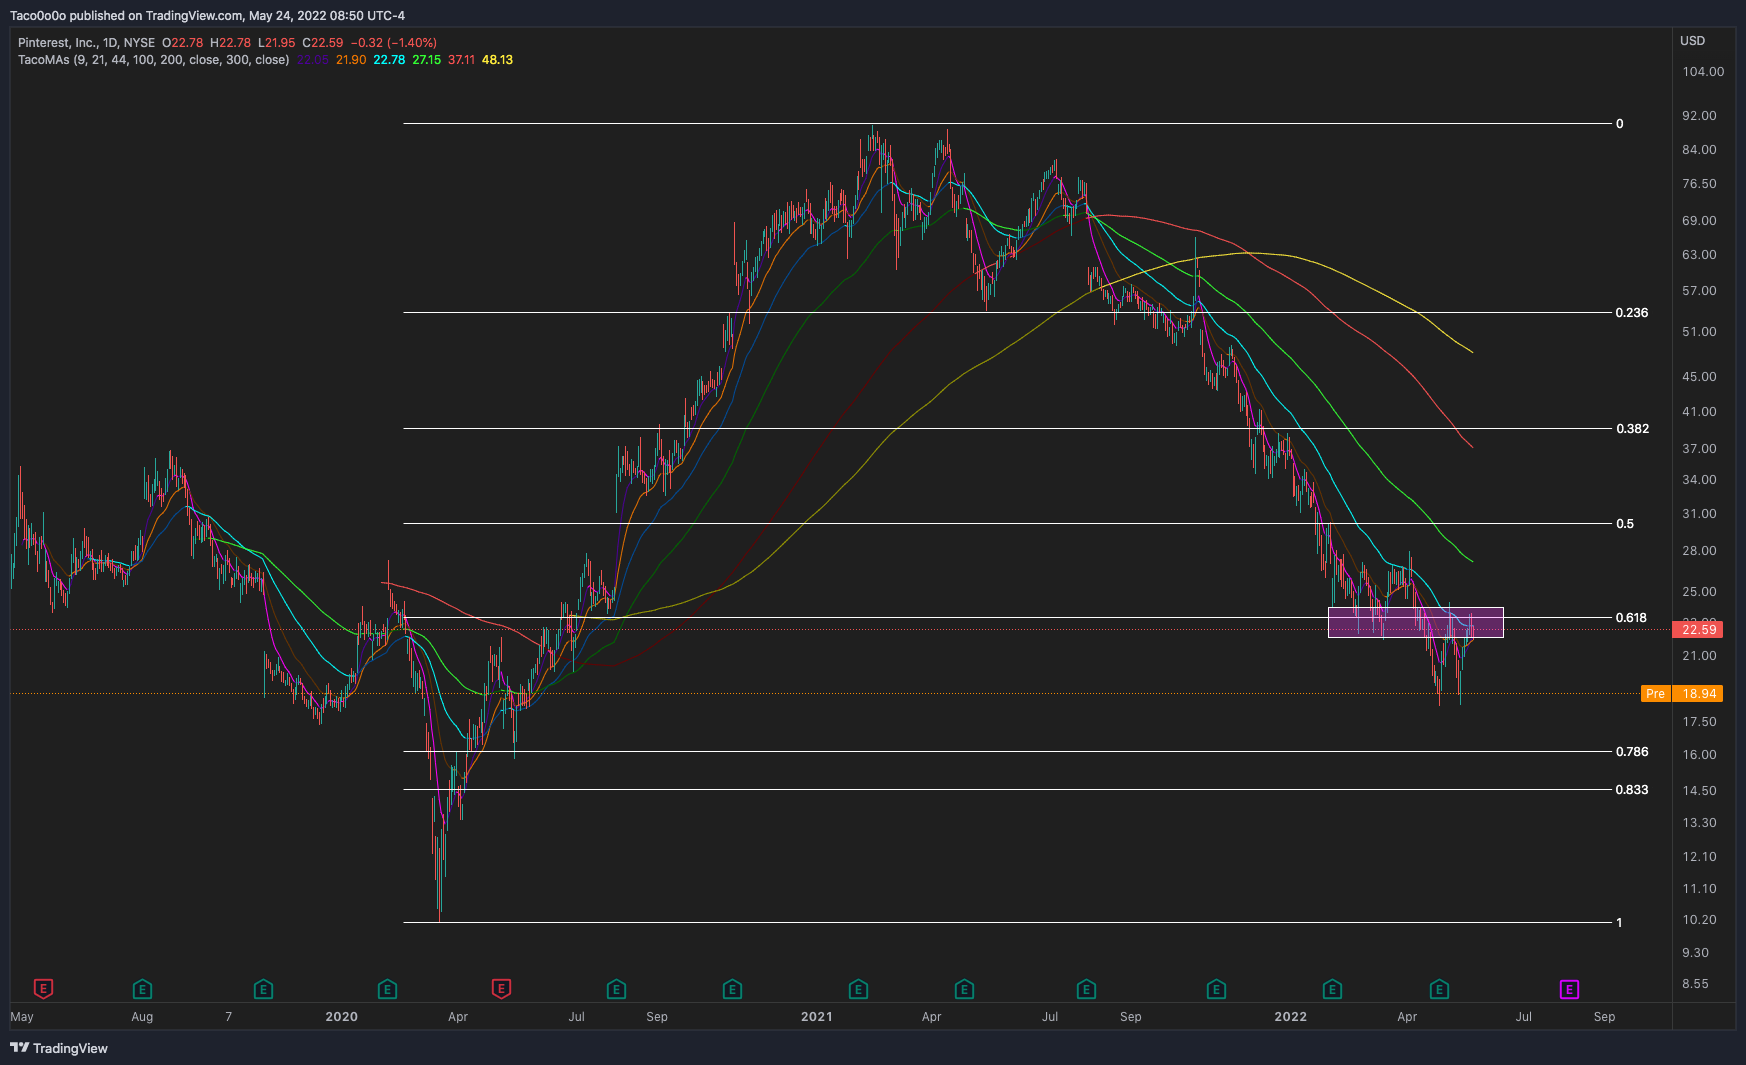This screenshot has width=1746, height=1065.
Task: Click the Fibonacci 0.382 level label
Action: click(x=1632, y=429)
